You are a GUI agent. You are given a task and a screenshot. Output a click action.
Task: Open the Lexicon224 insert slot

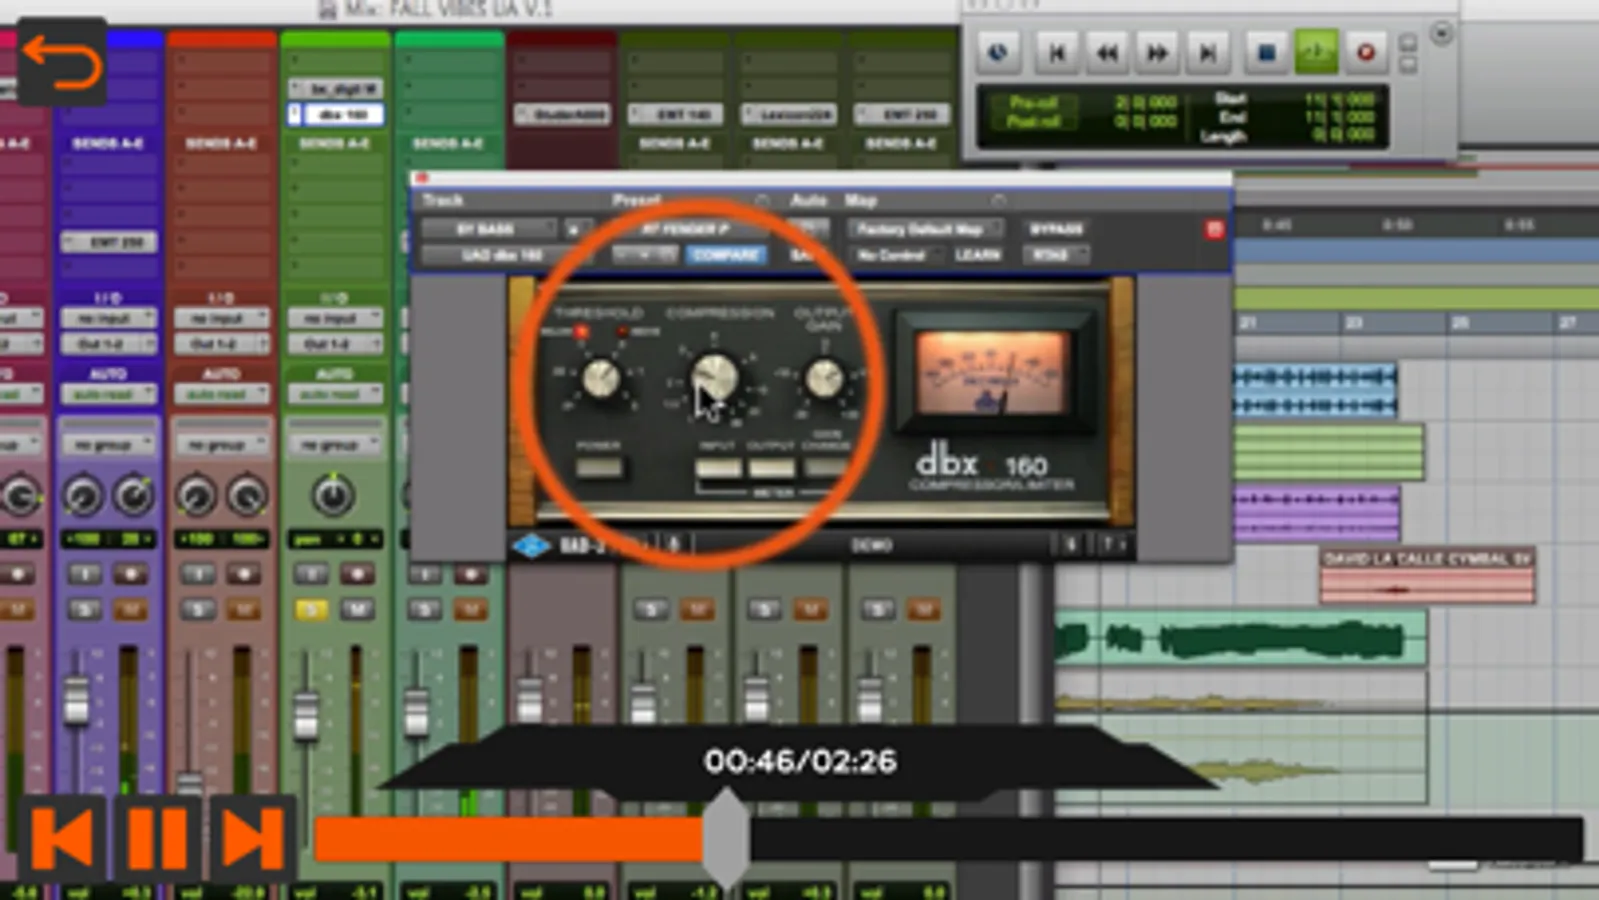791,114
